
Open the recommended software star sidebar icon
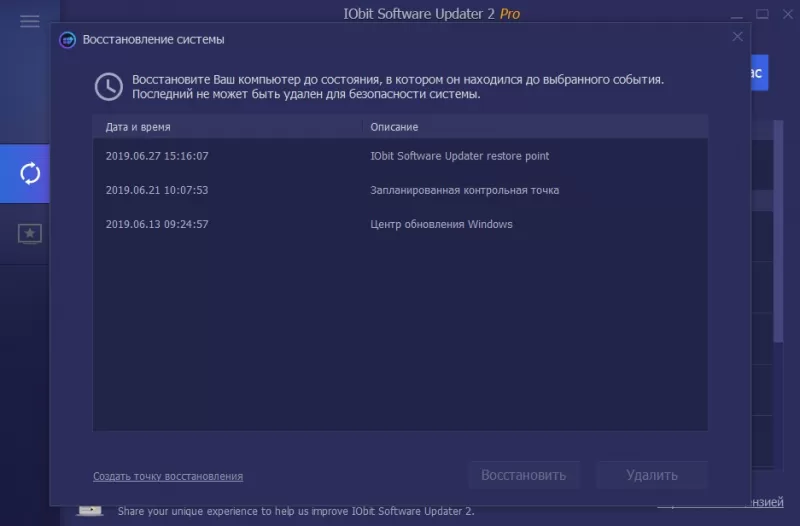[x=30, y=234]
